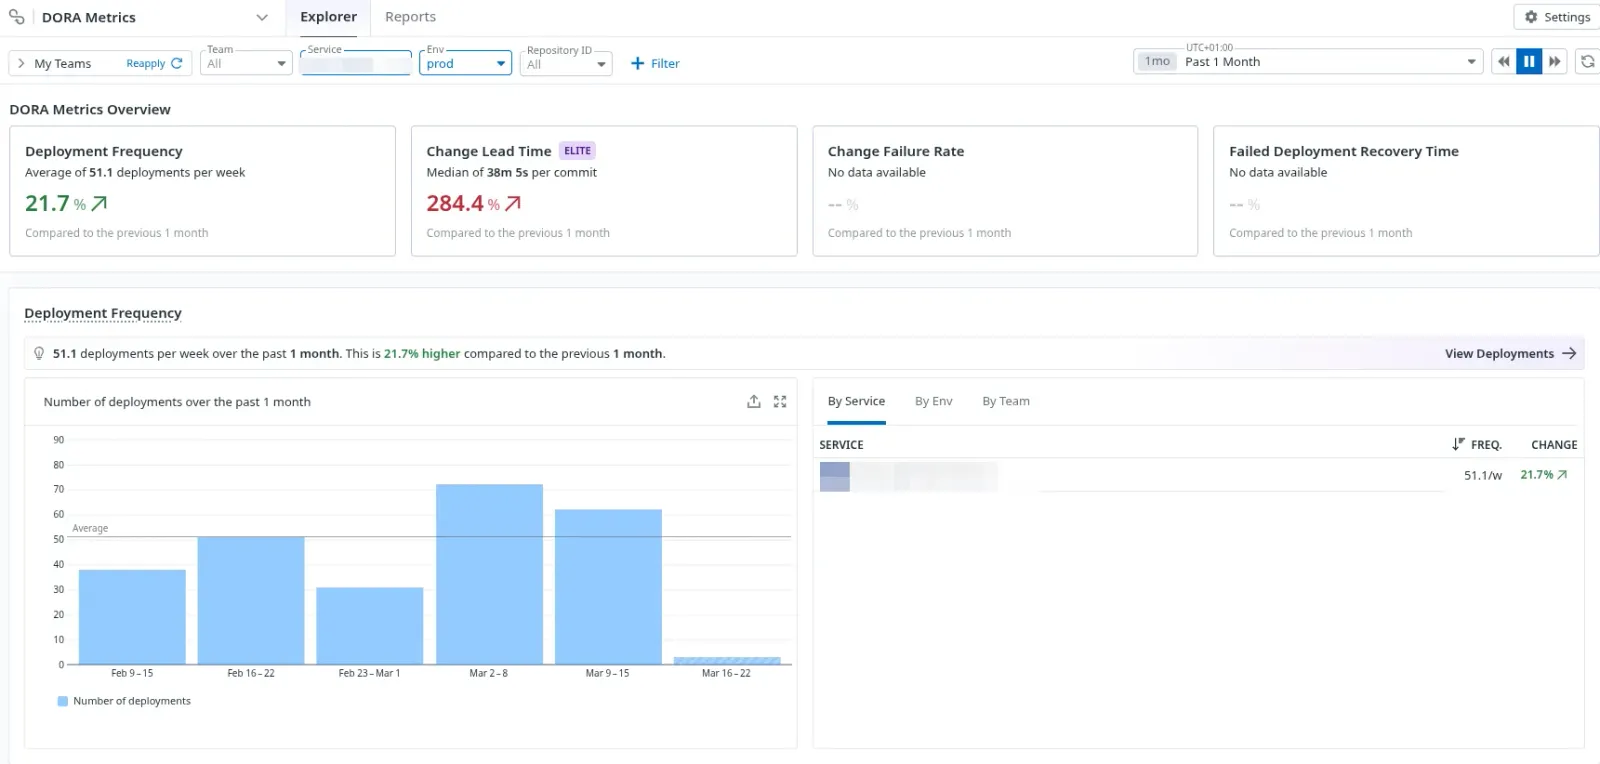Open the Team filter dropdown
The width and height of the screenshot is (1600, 764).
pos(246,63)
